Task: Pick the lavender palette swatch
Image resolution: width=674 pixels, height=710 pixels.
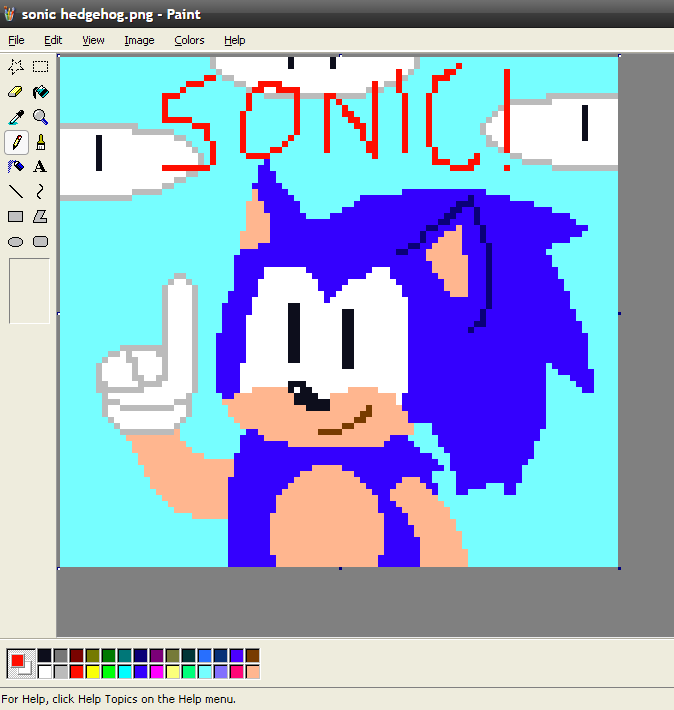Action: click(x=221, y=672)
